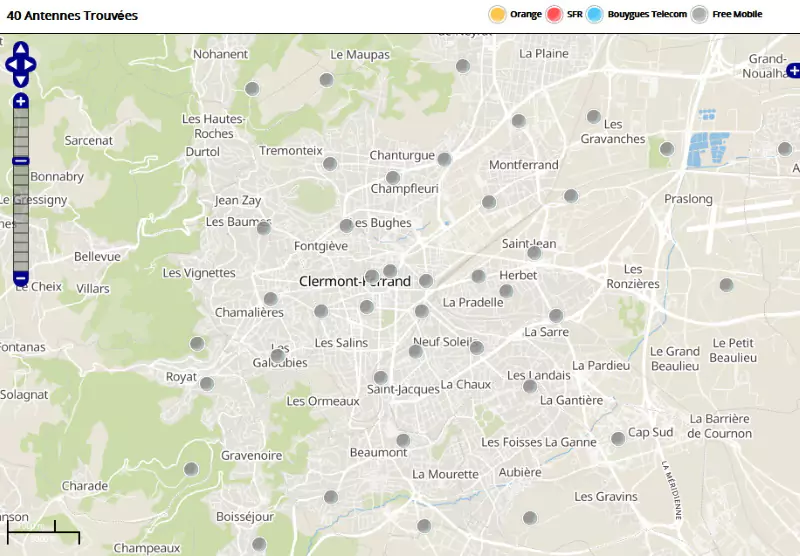Zoom out with the bottom minus button

pyautogui.click(x=21, y=278)
